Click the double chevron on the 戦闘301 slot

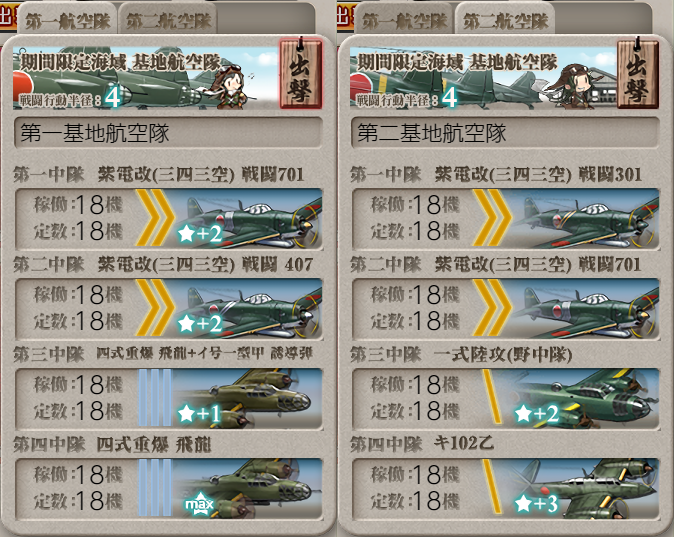tap(492, 219)
